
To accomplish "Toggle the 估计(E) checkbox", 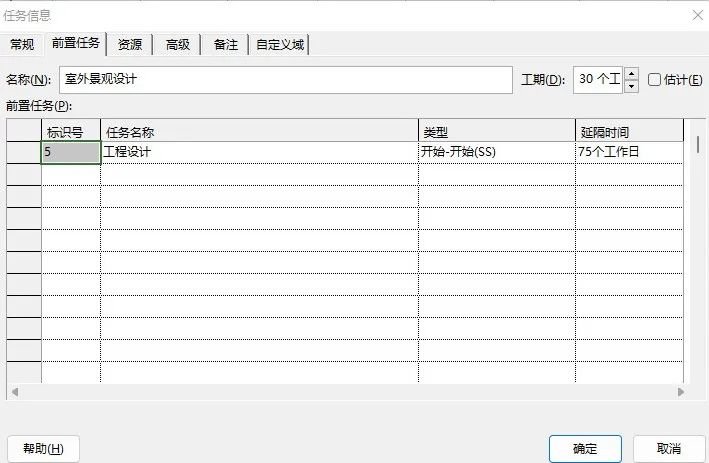I will (x=654, y=80).
